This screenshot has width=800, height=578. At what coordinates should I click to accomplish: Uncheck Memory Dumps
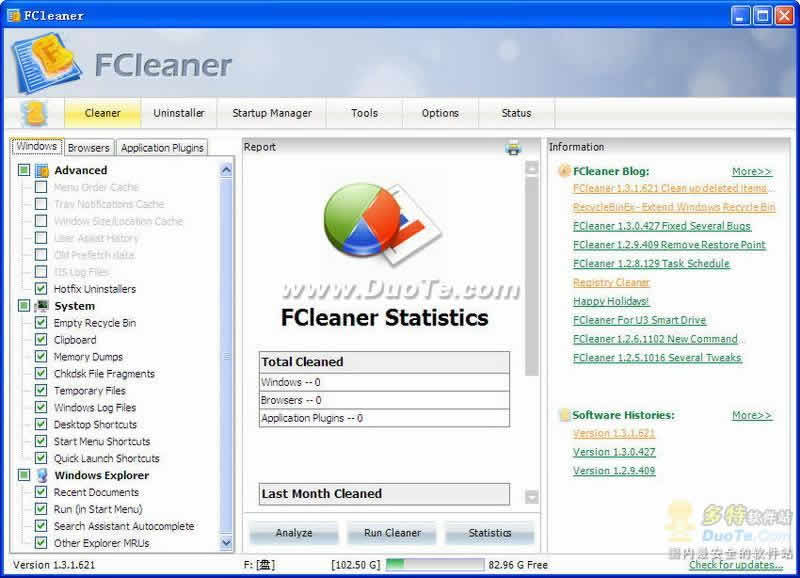tap(41, 356)
